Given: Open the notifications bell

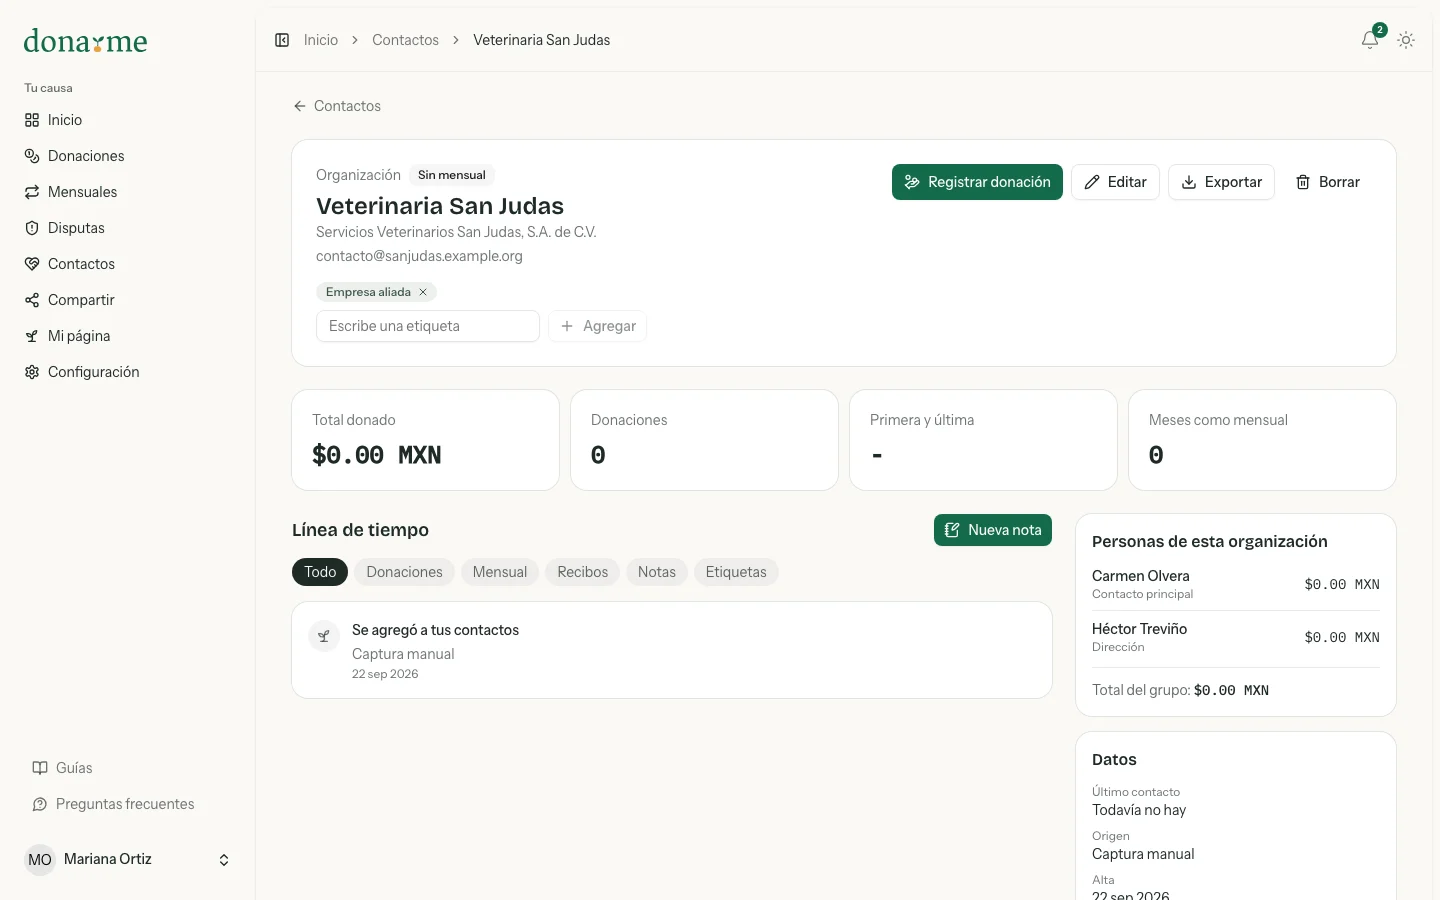Looking at the screenshot, I should pos(1370,40).
